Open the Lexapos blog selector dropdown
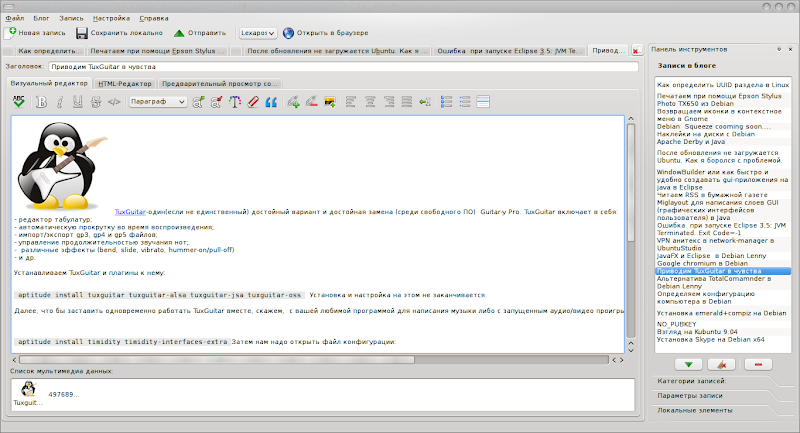 (x=258, y=33)
